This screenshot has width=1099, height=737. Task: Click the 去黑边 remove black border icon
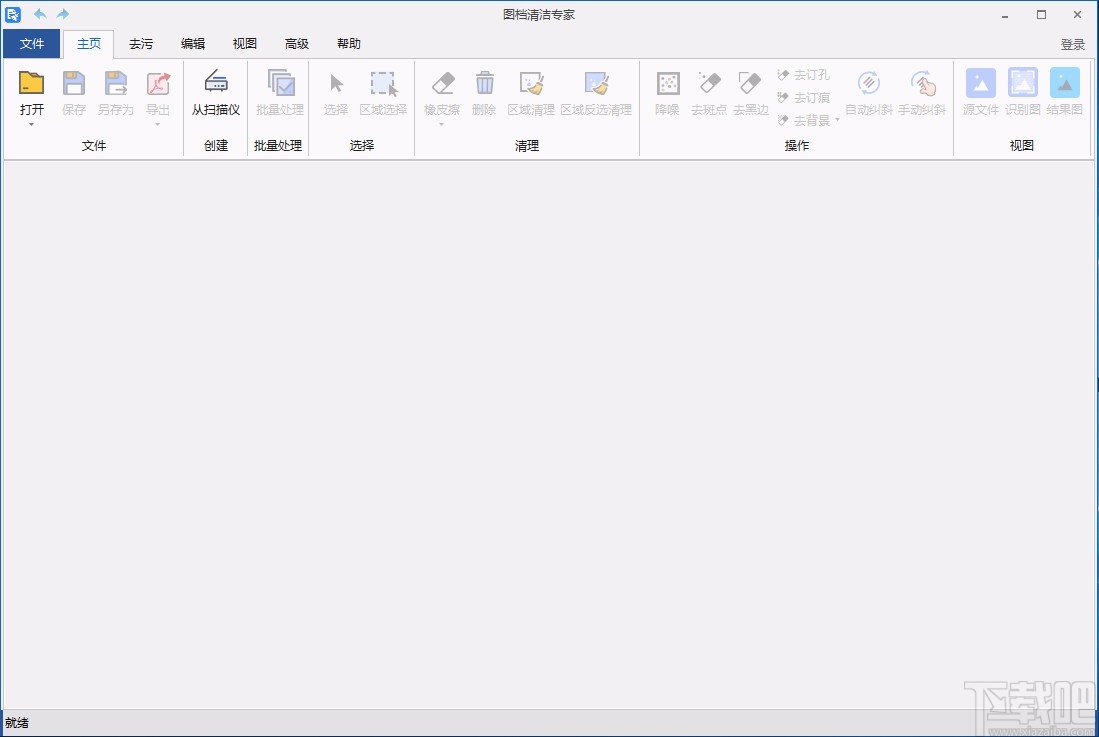[750, 95]
